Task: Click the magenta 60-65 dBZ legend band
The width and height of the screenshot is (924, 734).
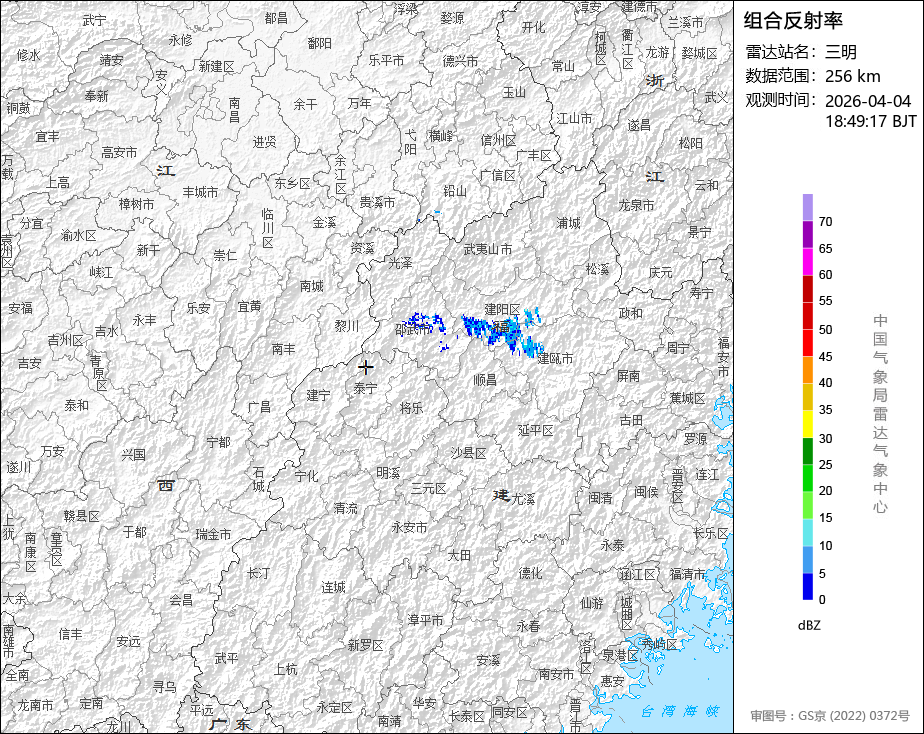Action: pos(808,262)
